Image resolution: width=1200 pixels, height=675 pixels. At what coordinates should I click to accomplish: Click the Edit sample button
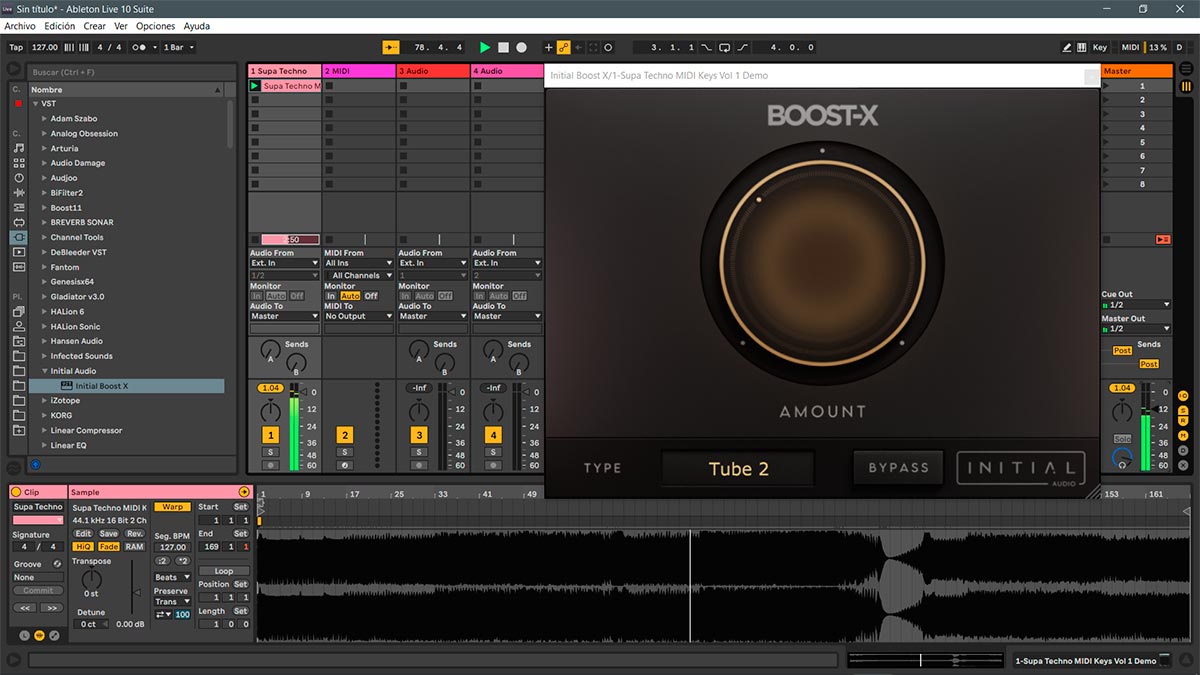[84, 534]
